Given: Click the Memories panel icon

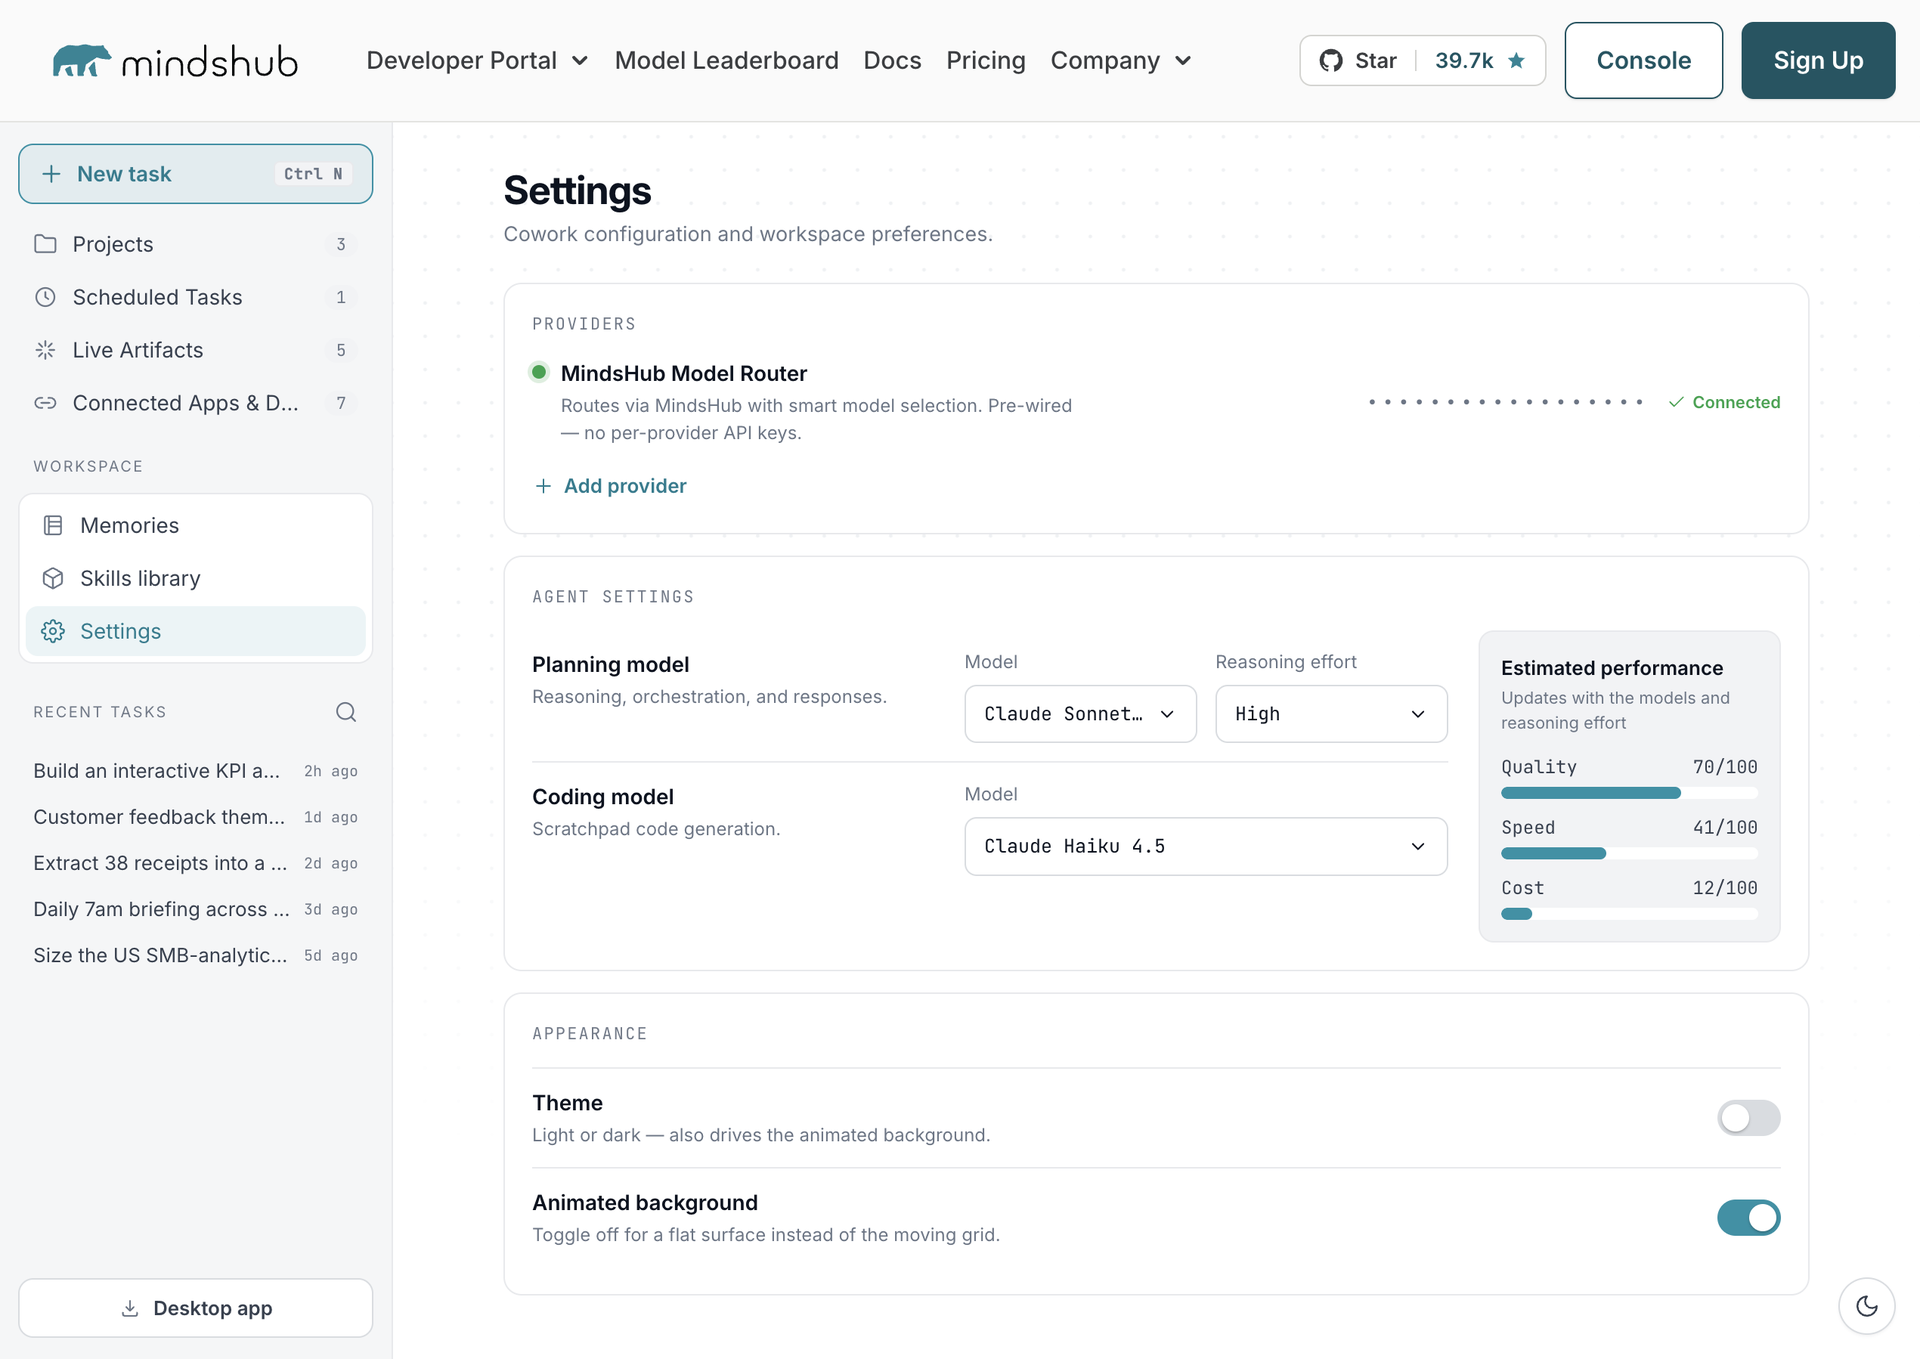Looking at the screenshot, I should click(53, 525).
